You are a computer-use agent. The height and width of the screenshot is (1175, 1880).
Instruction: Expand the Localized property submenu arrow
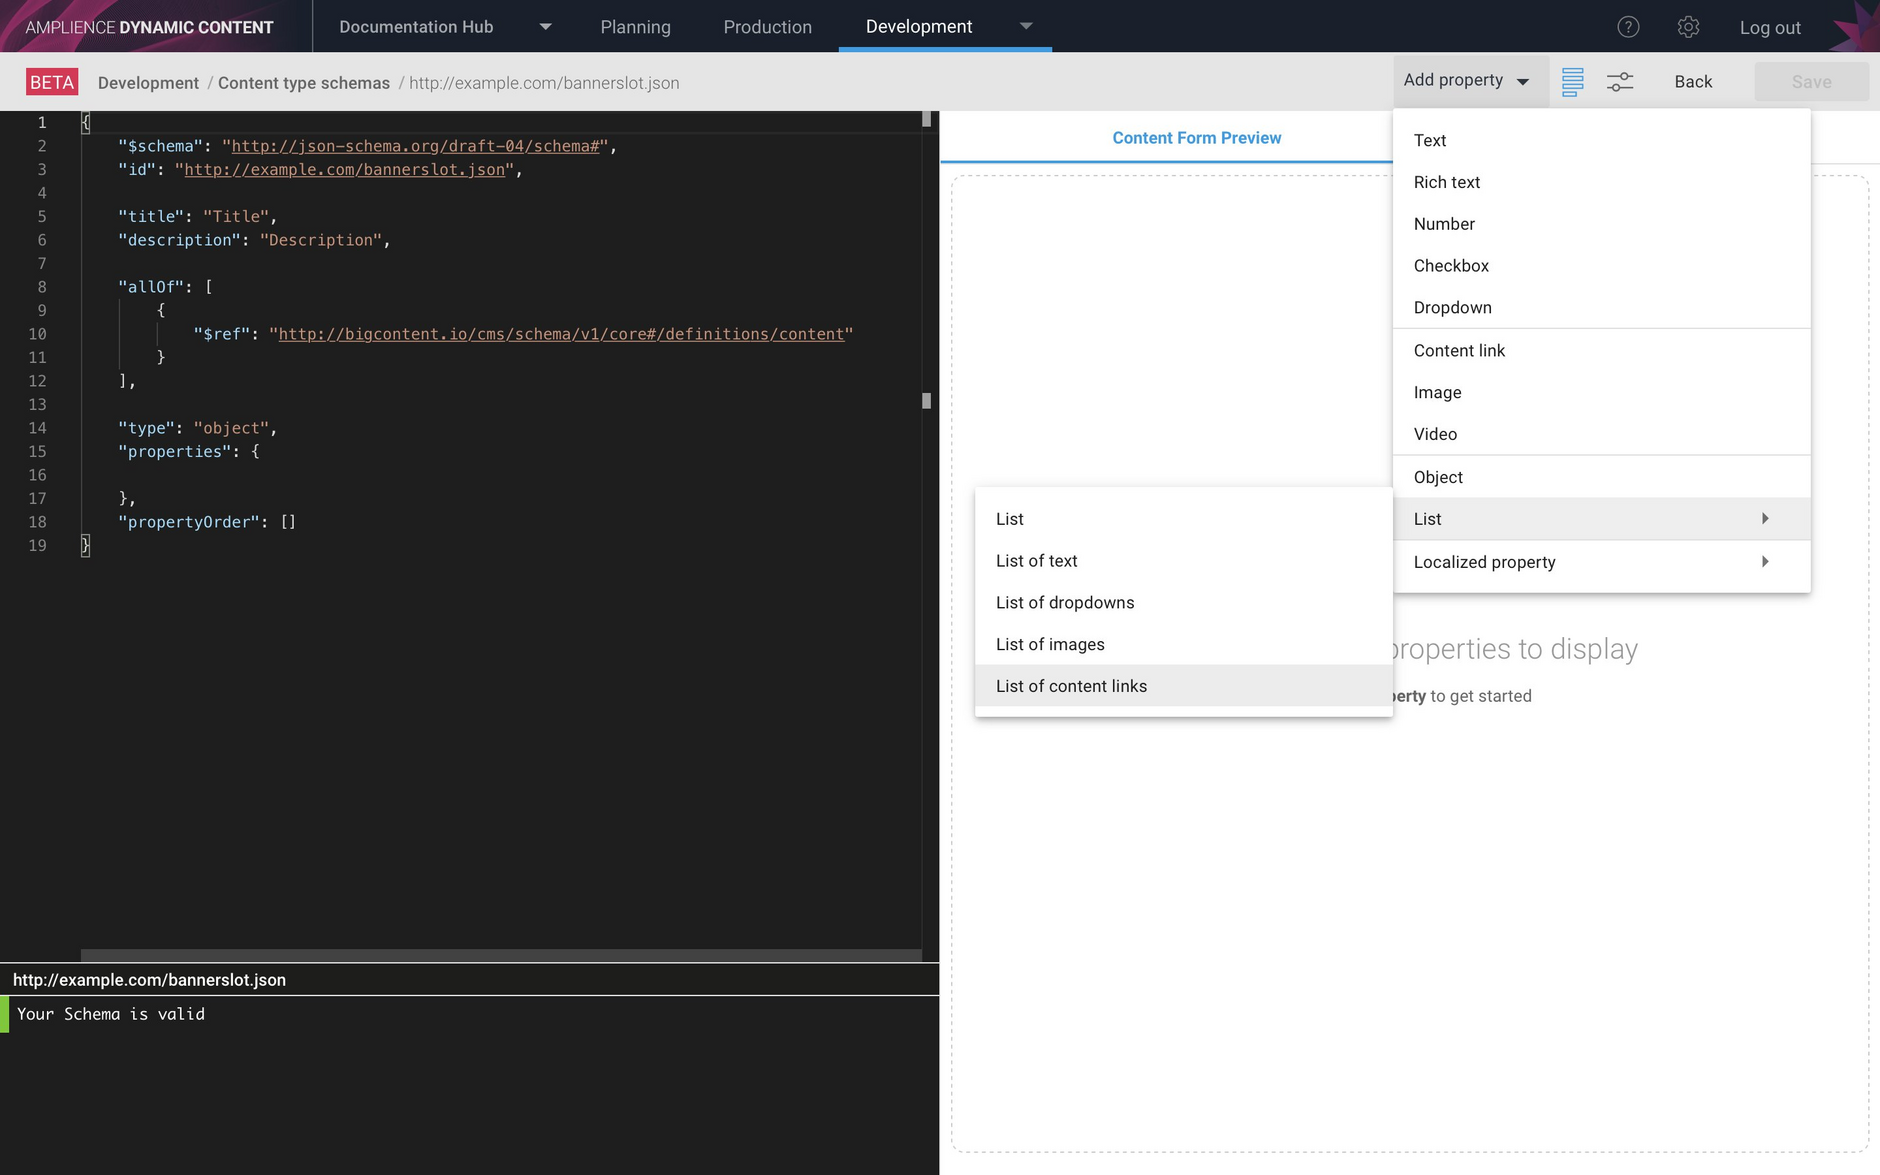click(x=1765, y=561)
